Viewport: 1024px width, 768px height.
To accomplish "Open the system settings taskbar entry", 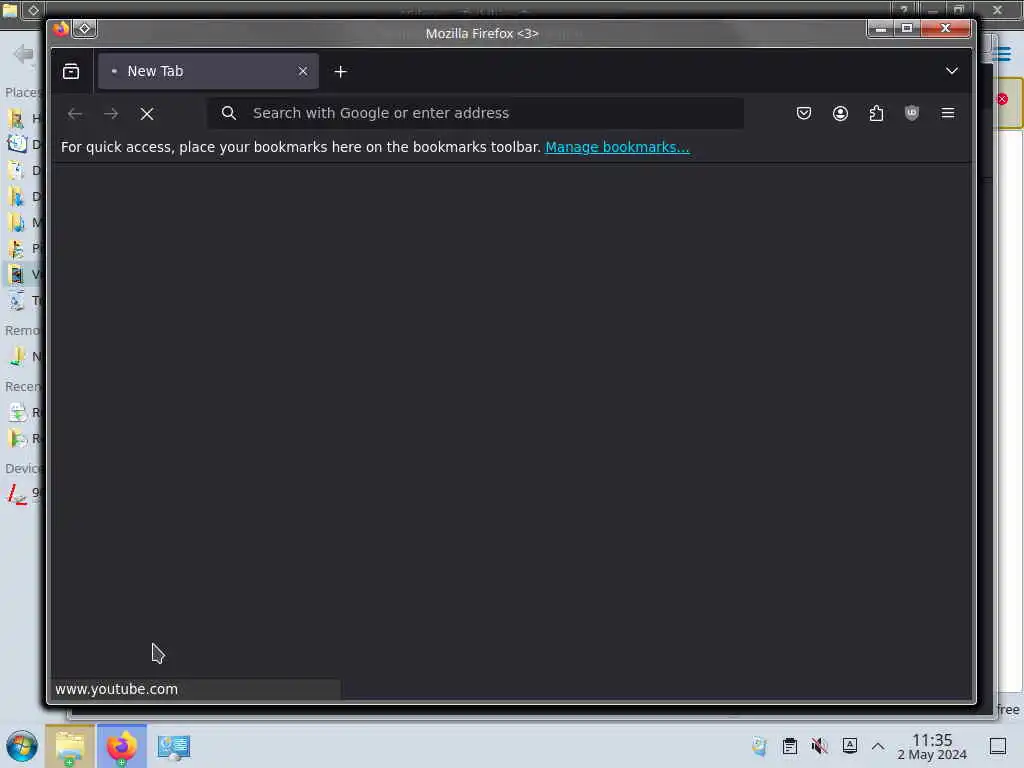I will (174, 746).
